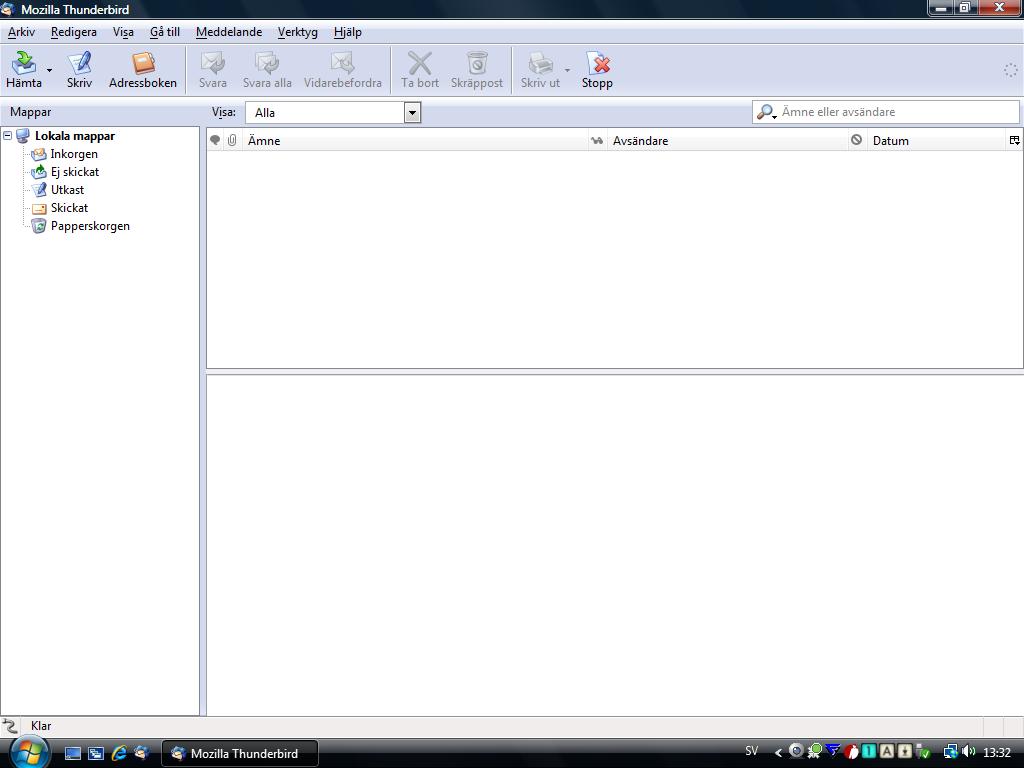
Task: Click Mozilla Thunderbird taskbar button
Action: [x=240, y=753]
